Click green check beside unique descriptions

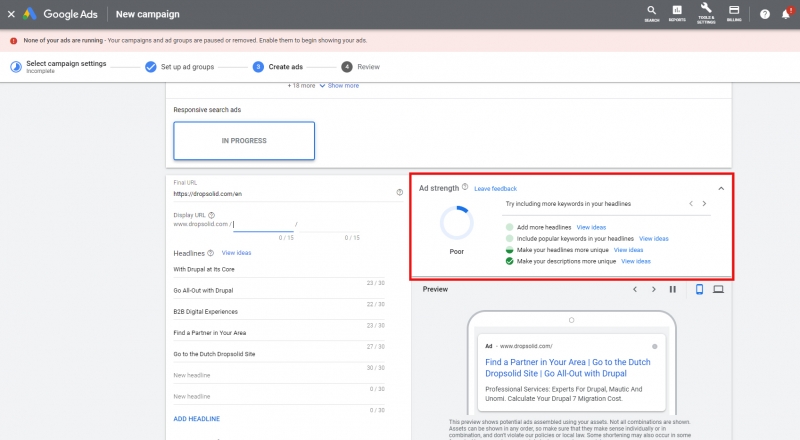[x=509, y=261]
